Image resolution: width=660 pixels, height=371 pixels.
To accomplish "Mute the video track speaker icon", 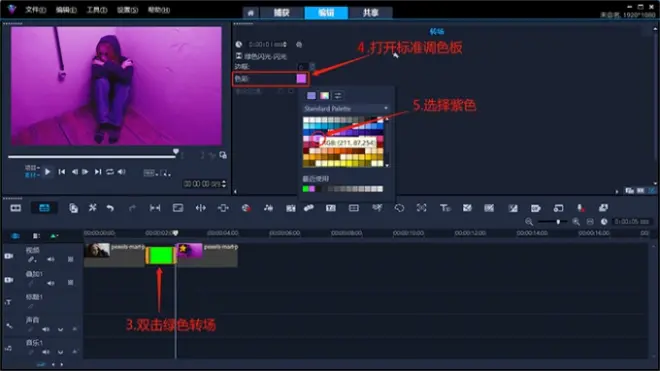I will (x=51, y=259).
